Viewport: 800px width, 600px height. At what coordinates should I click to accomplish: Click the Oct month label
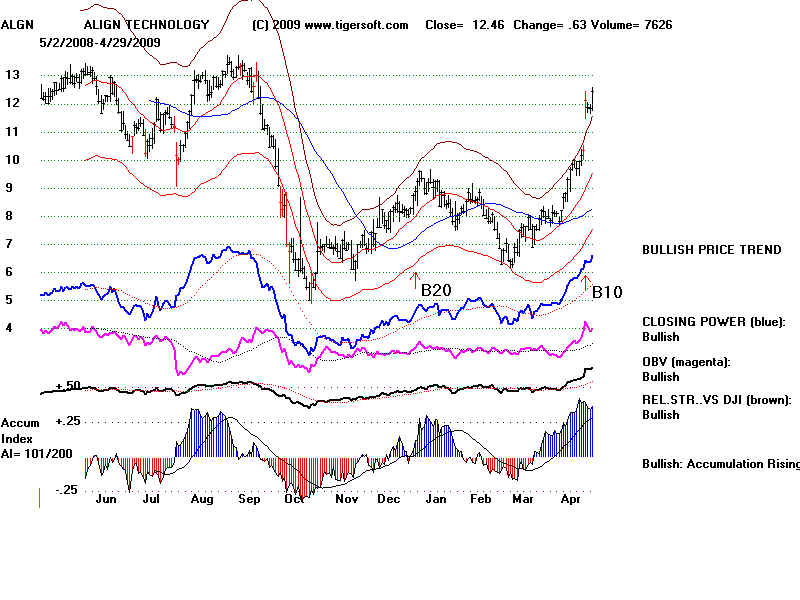tap(294, 499)
